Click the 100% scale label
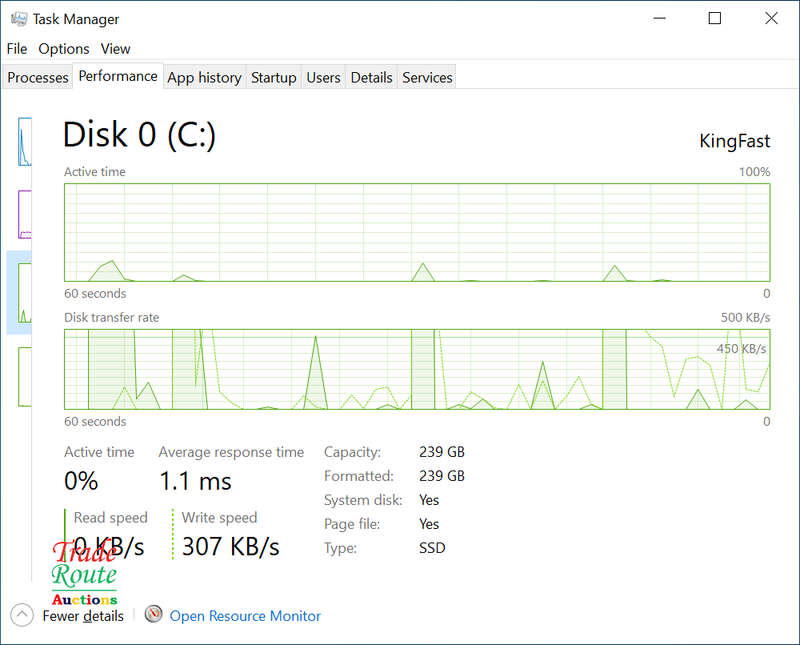Image resolution: width=800 pixels, height=645 pixels. point(755,172)
